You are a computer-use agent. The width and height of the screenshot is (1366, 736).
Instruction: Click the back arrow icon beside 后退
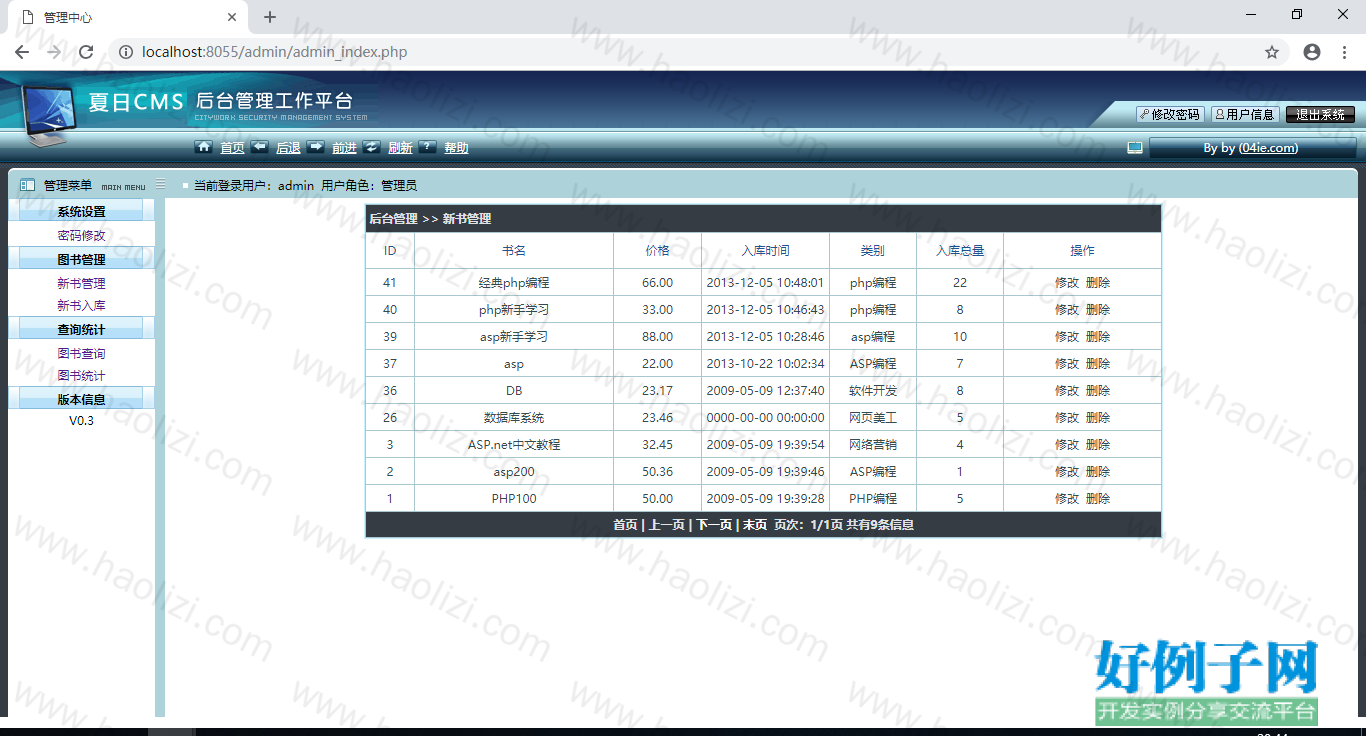[259, 147]
